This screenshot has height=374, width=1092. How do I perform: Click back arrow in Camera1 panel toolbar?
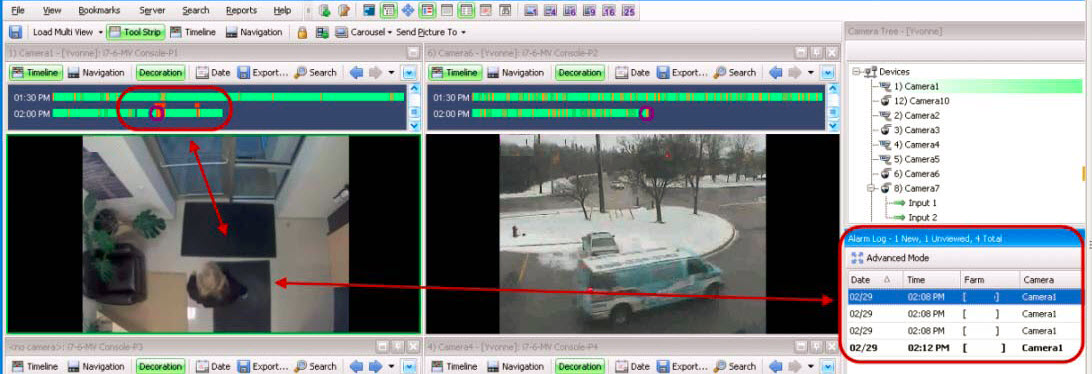pos(356,72)
